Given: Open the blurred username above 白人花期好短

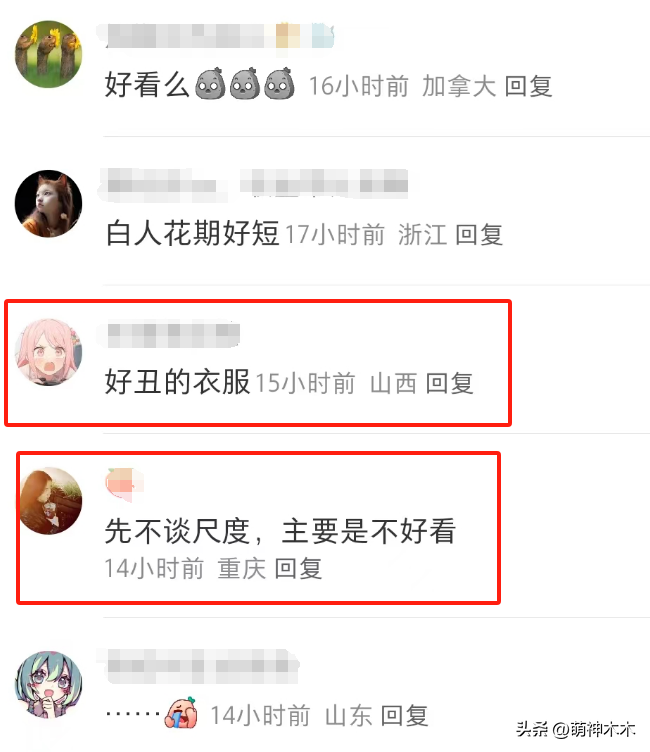Looking at the screenshot, I should (257, 183).
